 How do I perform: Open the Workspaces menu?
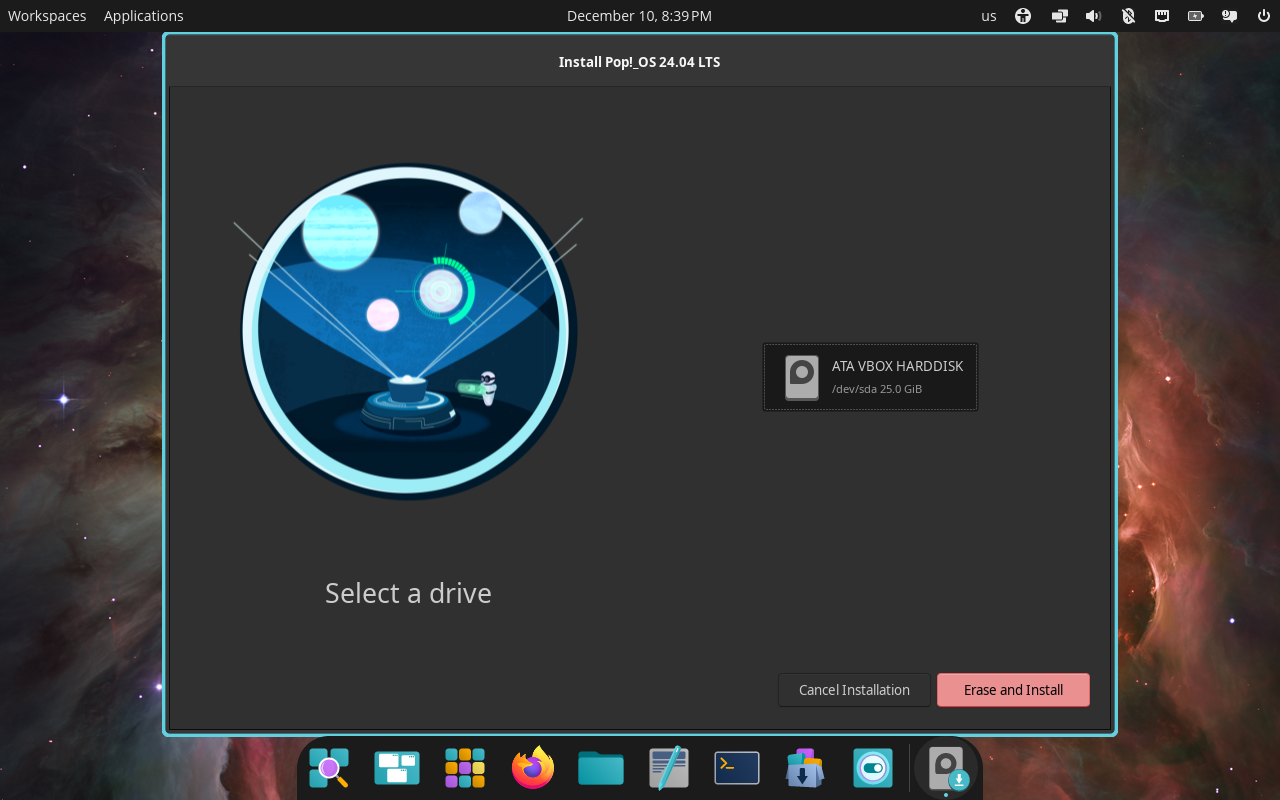coord(46,15)
